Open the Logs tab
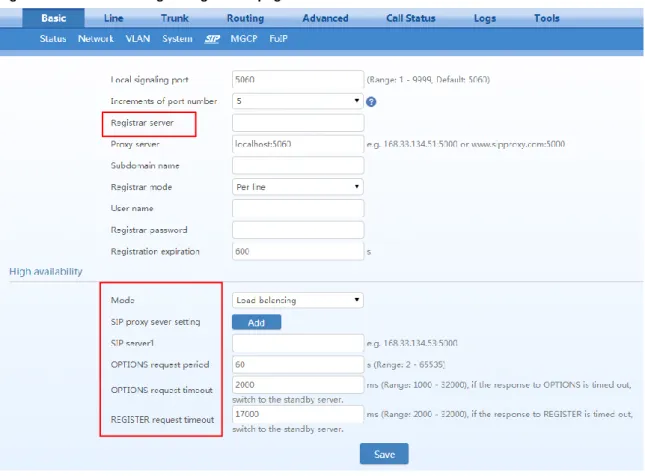 485,18
